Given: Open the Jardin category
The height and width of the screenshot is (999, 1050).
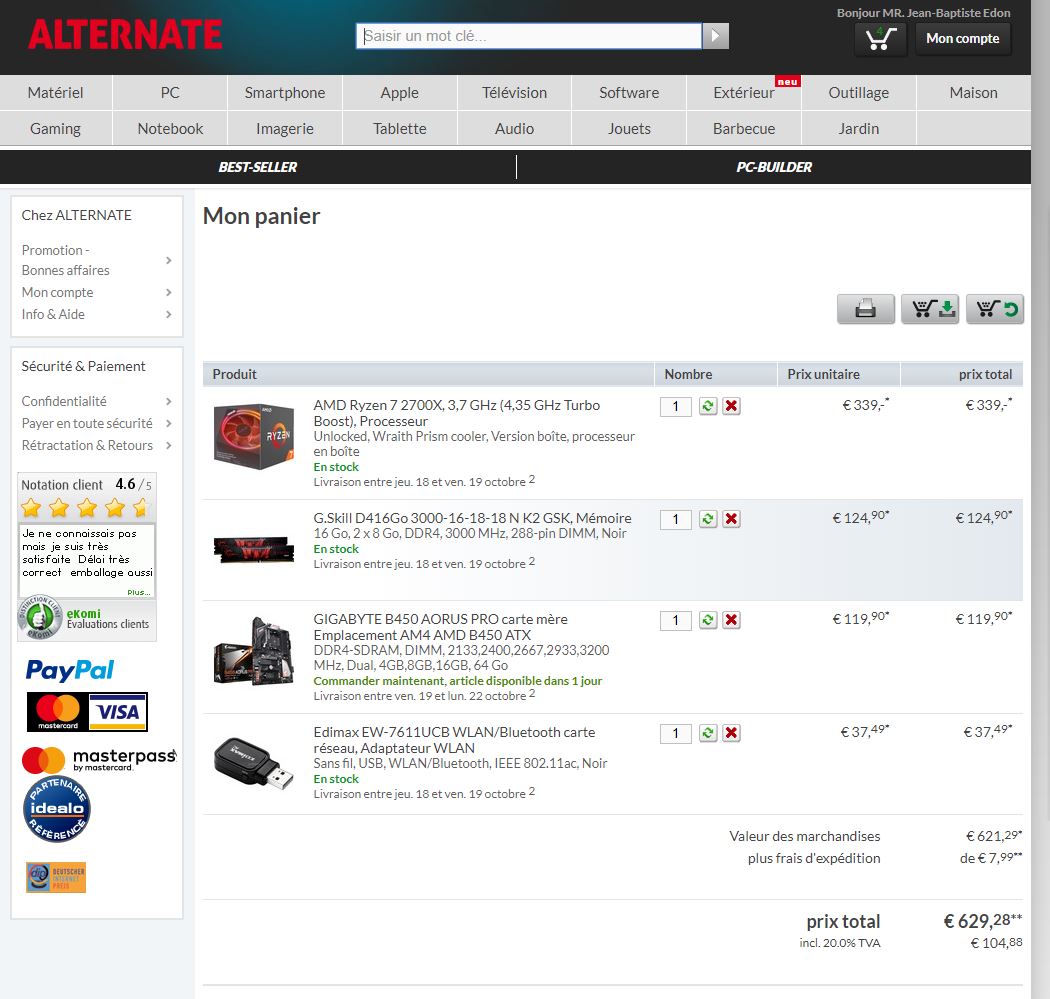Looking at the screenshot, I should 858,129.
